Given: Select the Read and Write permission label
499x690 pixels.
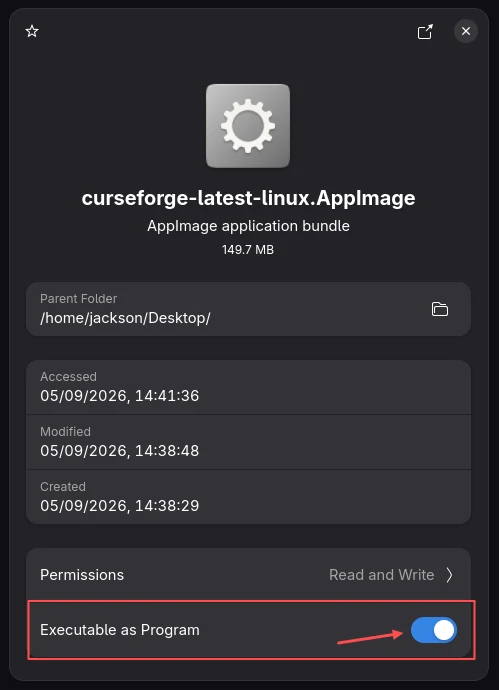Looking at the screenshot, I should coord(382,575).
